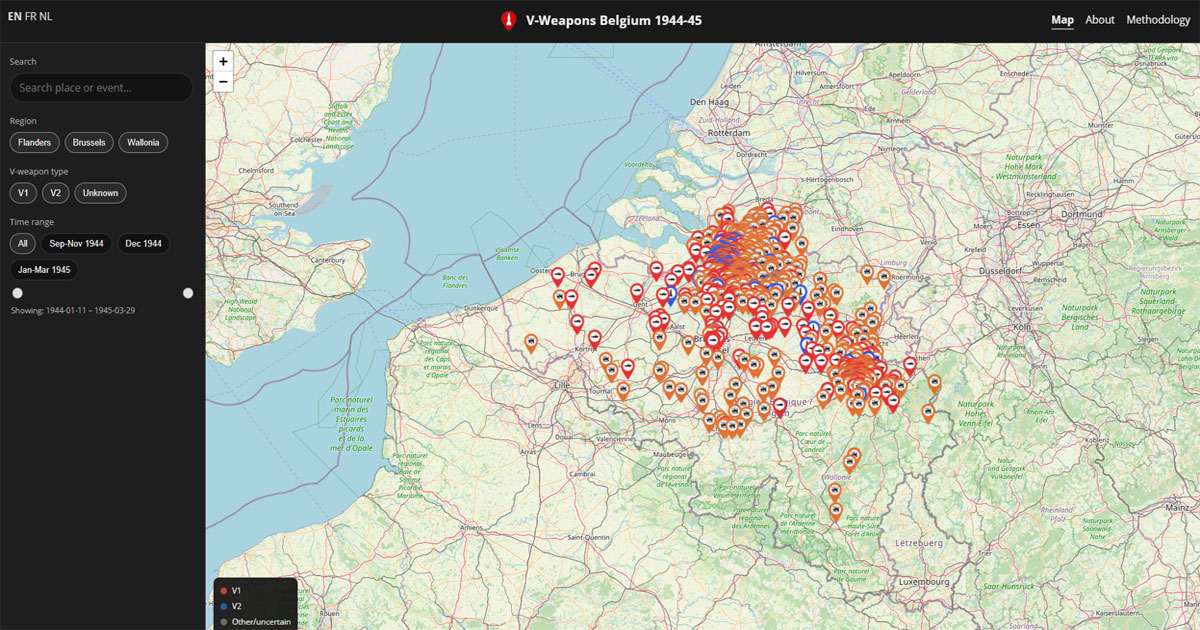
Task: Enable the V2 weapon type filter
Action: point(55,192)
